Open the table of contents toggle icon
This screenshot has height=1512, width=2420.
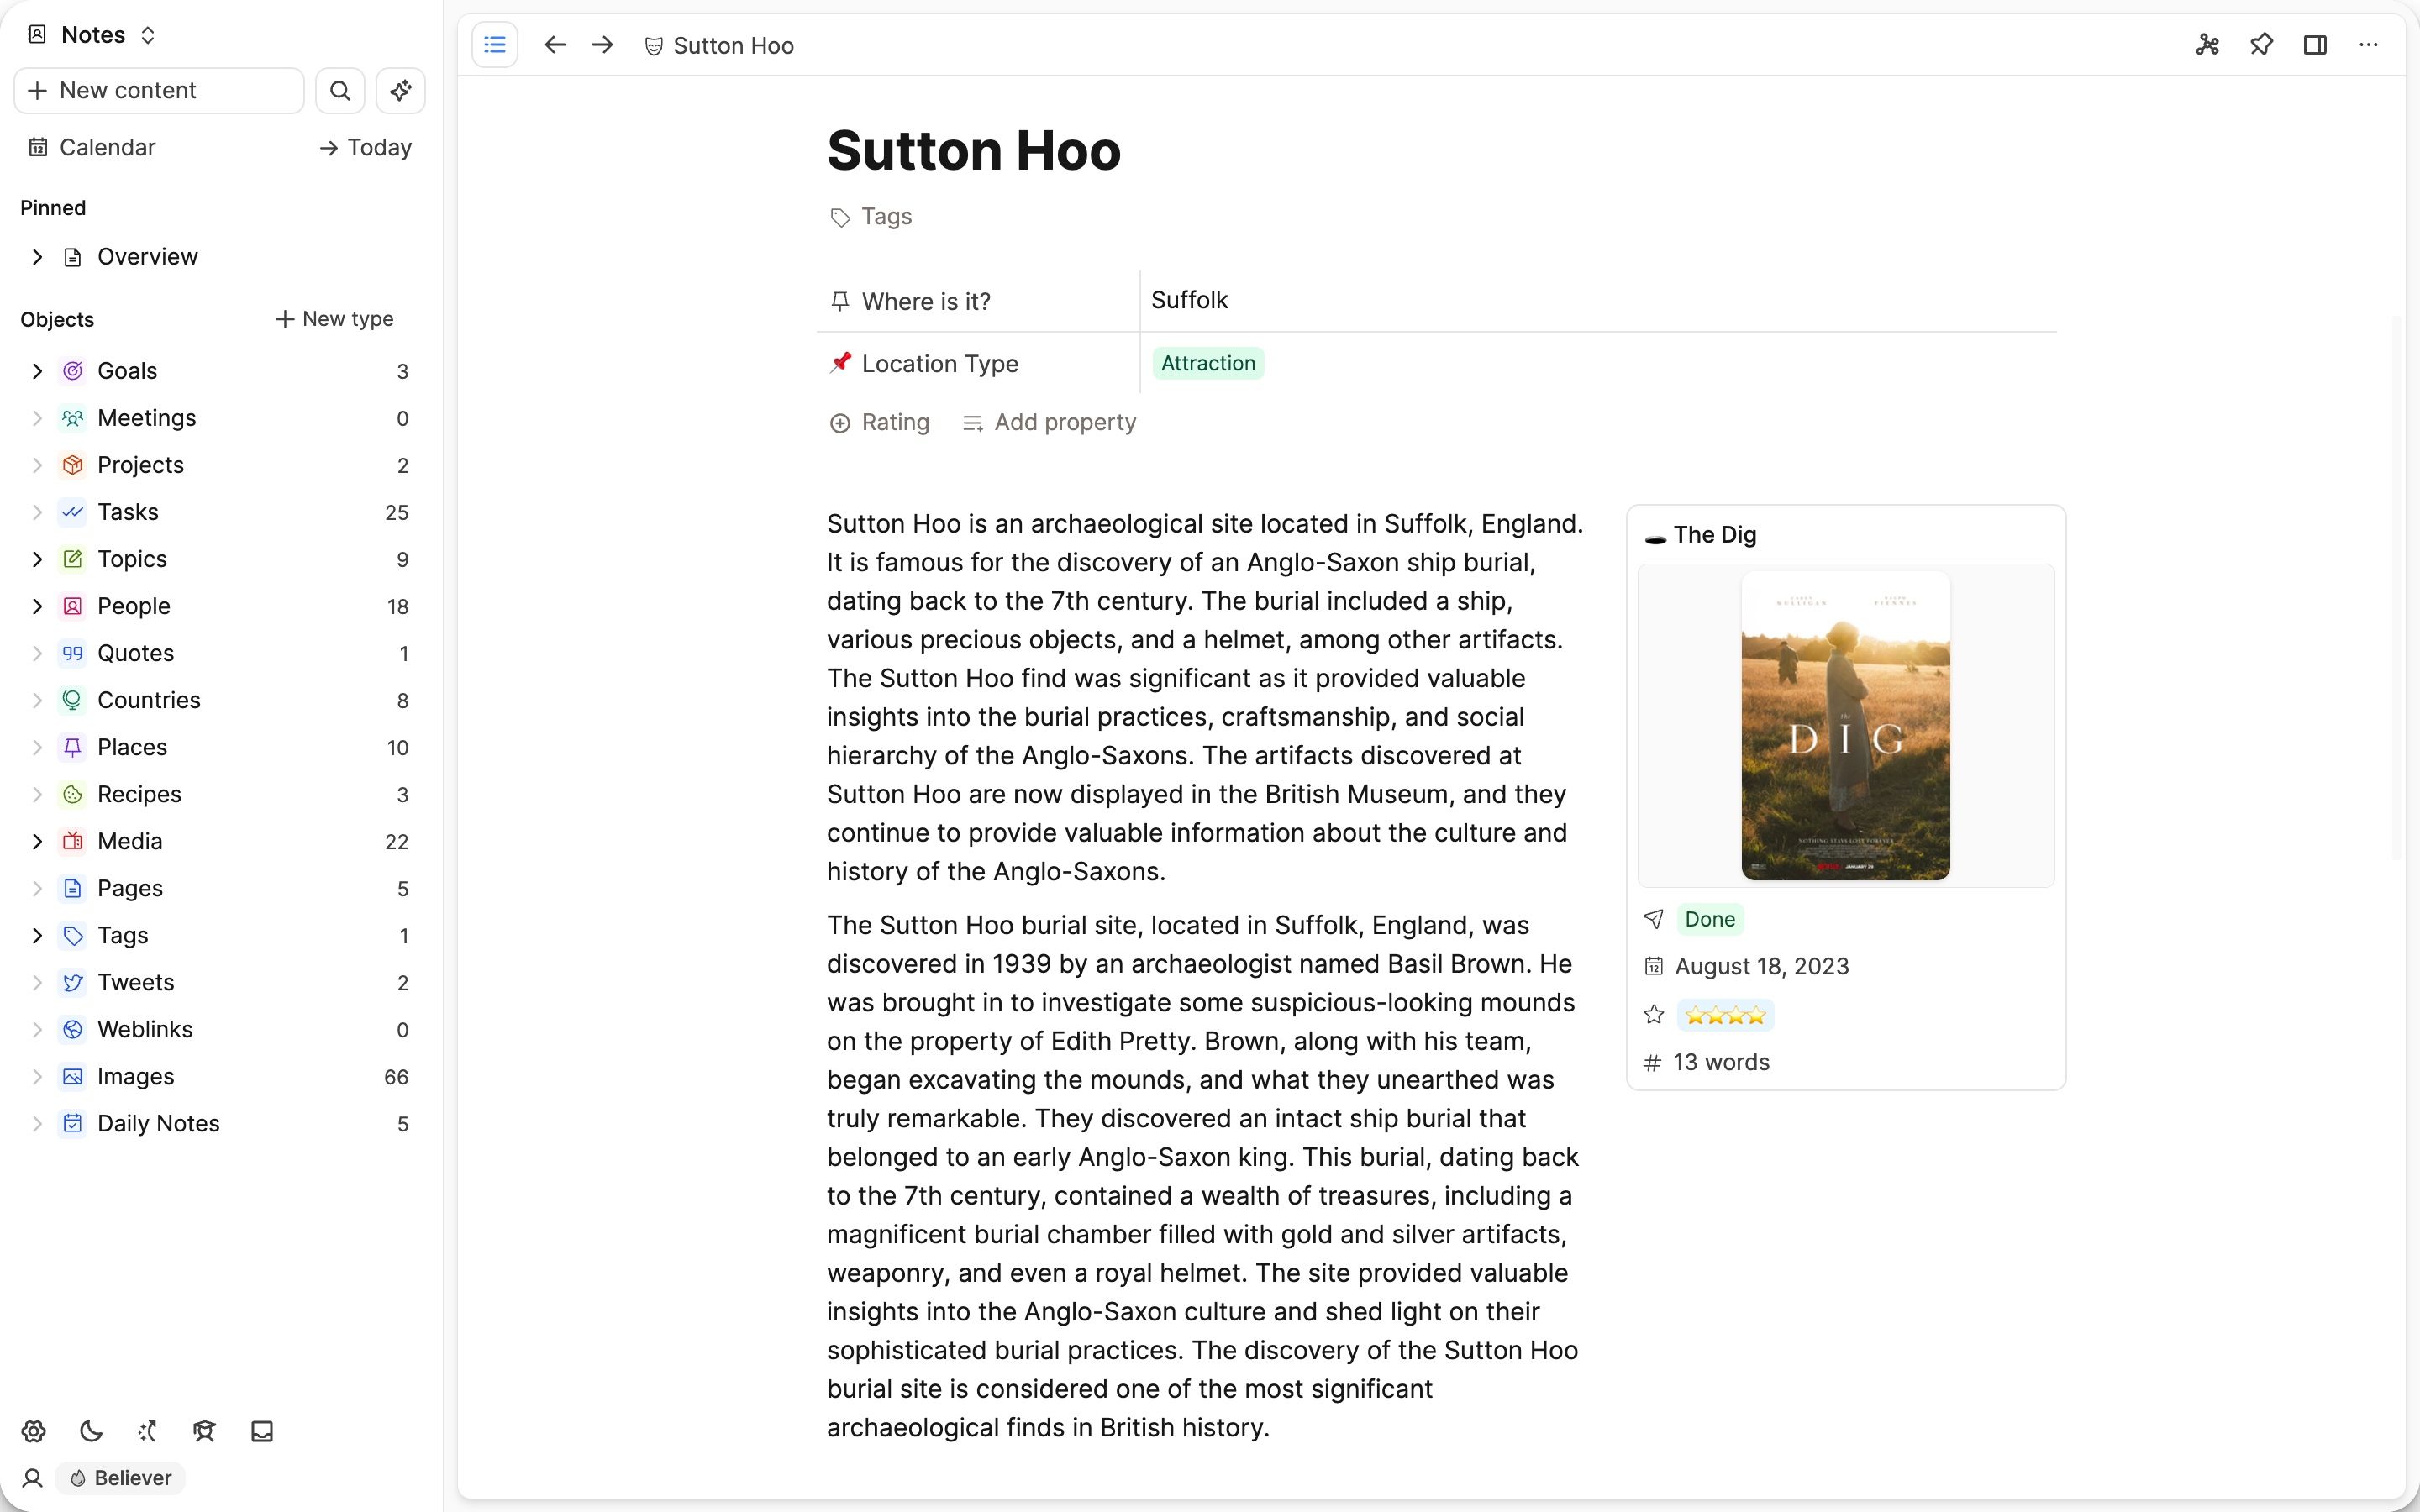point(495,45)
